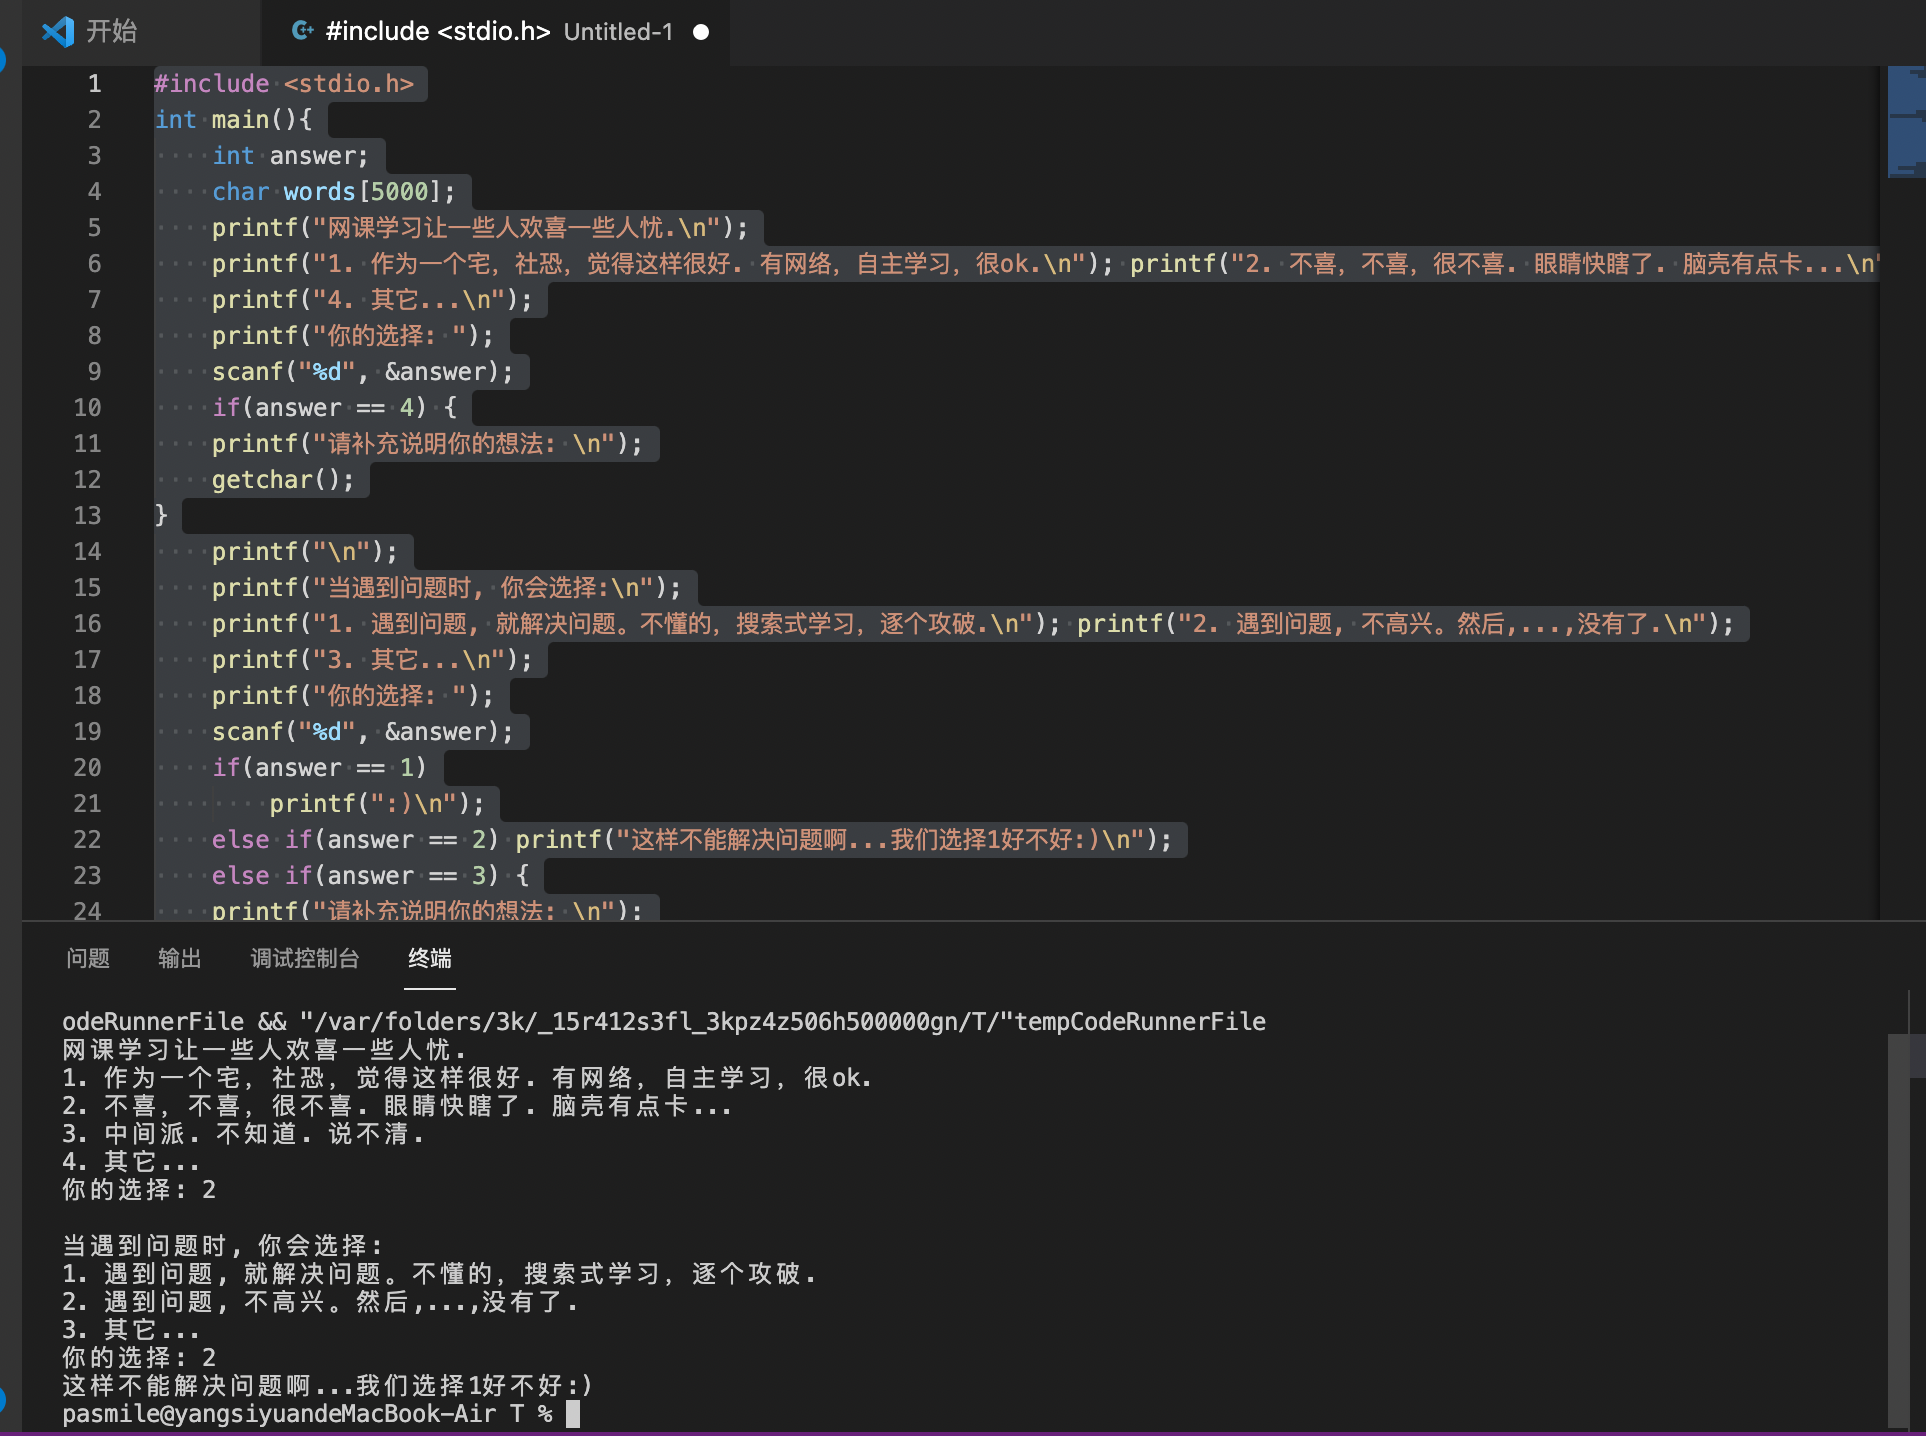Click the terminal panel vertical scrollbar
Image resolution: width=1926 pixels, height=1436 pixels.
click(x=1898, y=1230)
